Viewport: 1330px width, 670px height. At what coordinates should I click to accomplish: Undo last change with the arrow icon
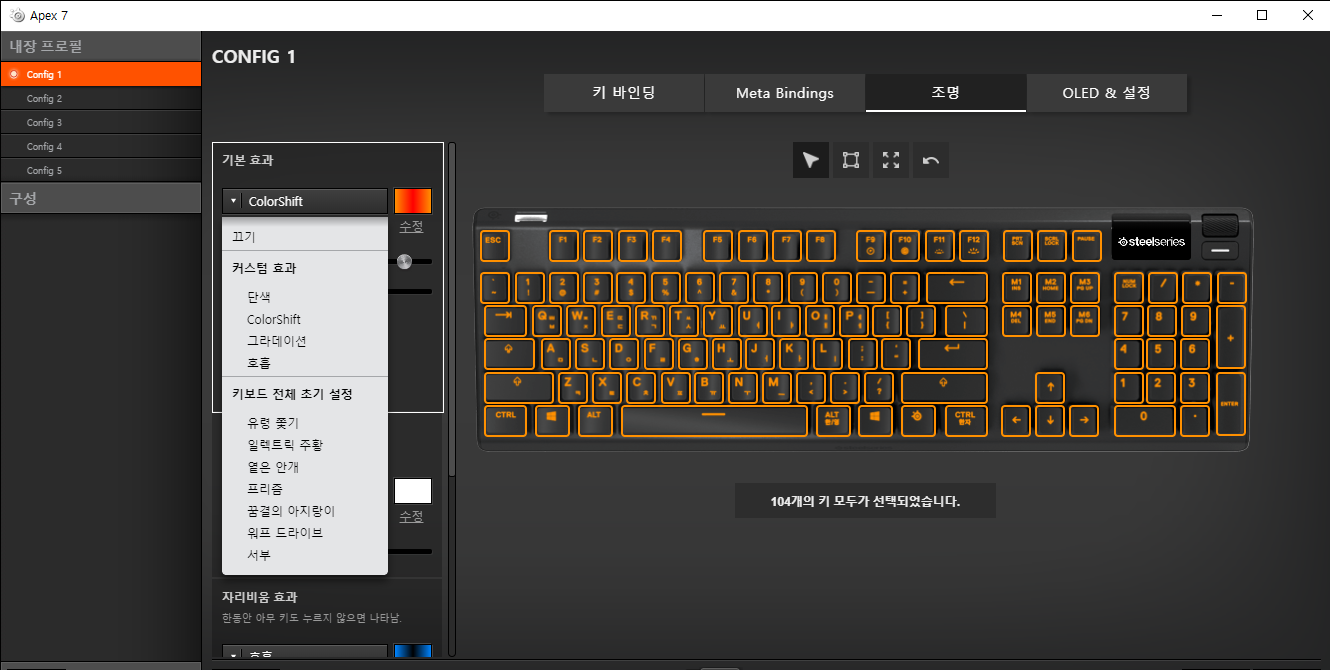coord(931,160)
